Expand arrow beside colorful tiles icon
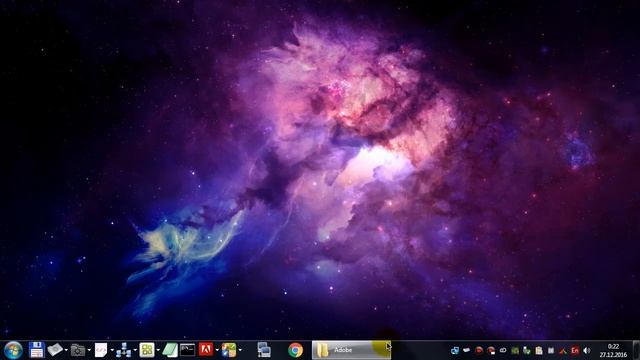The height and width of the screenshot is (360, 640). 240,350
